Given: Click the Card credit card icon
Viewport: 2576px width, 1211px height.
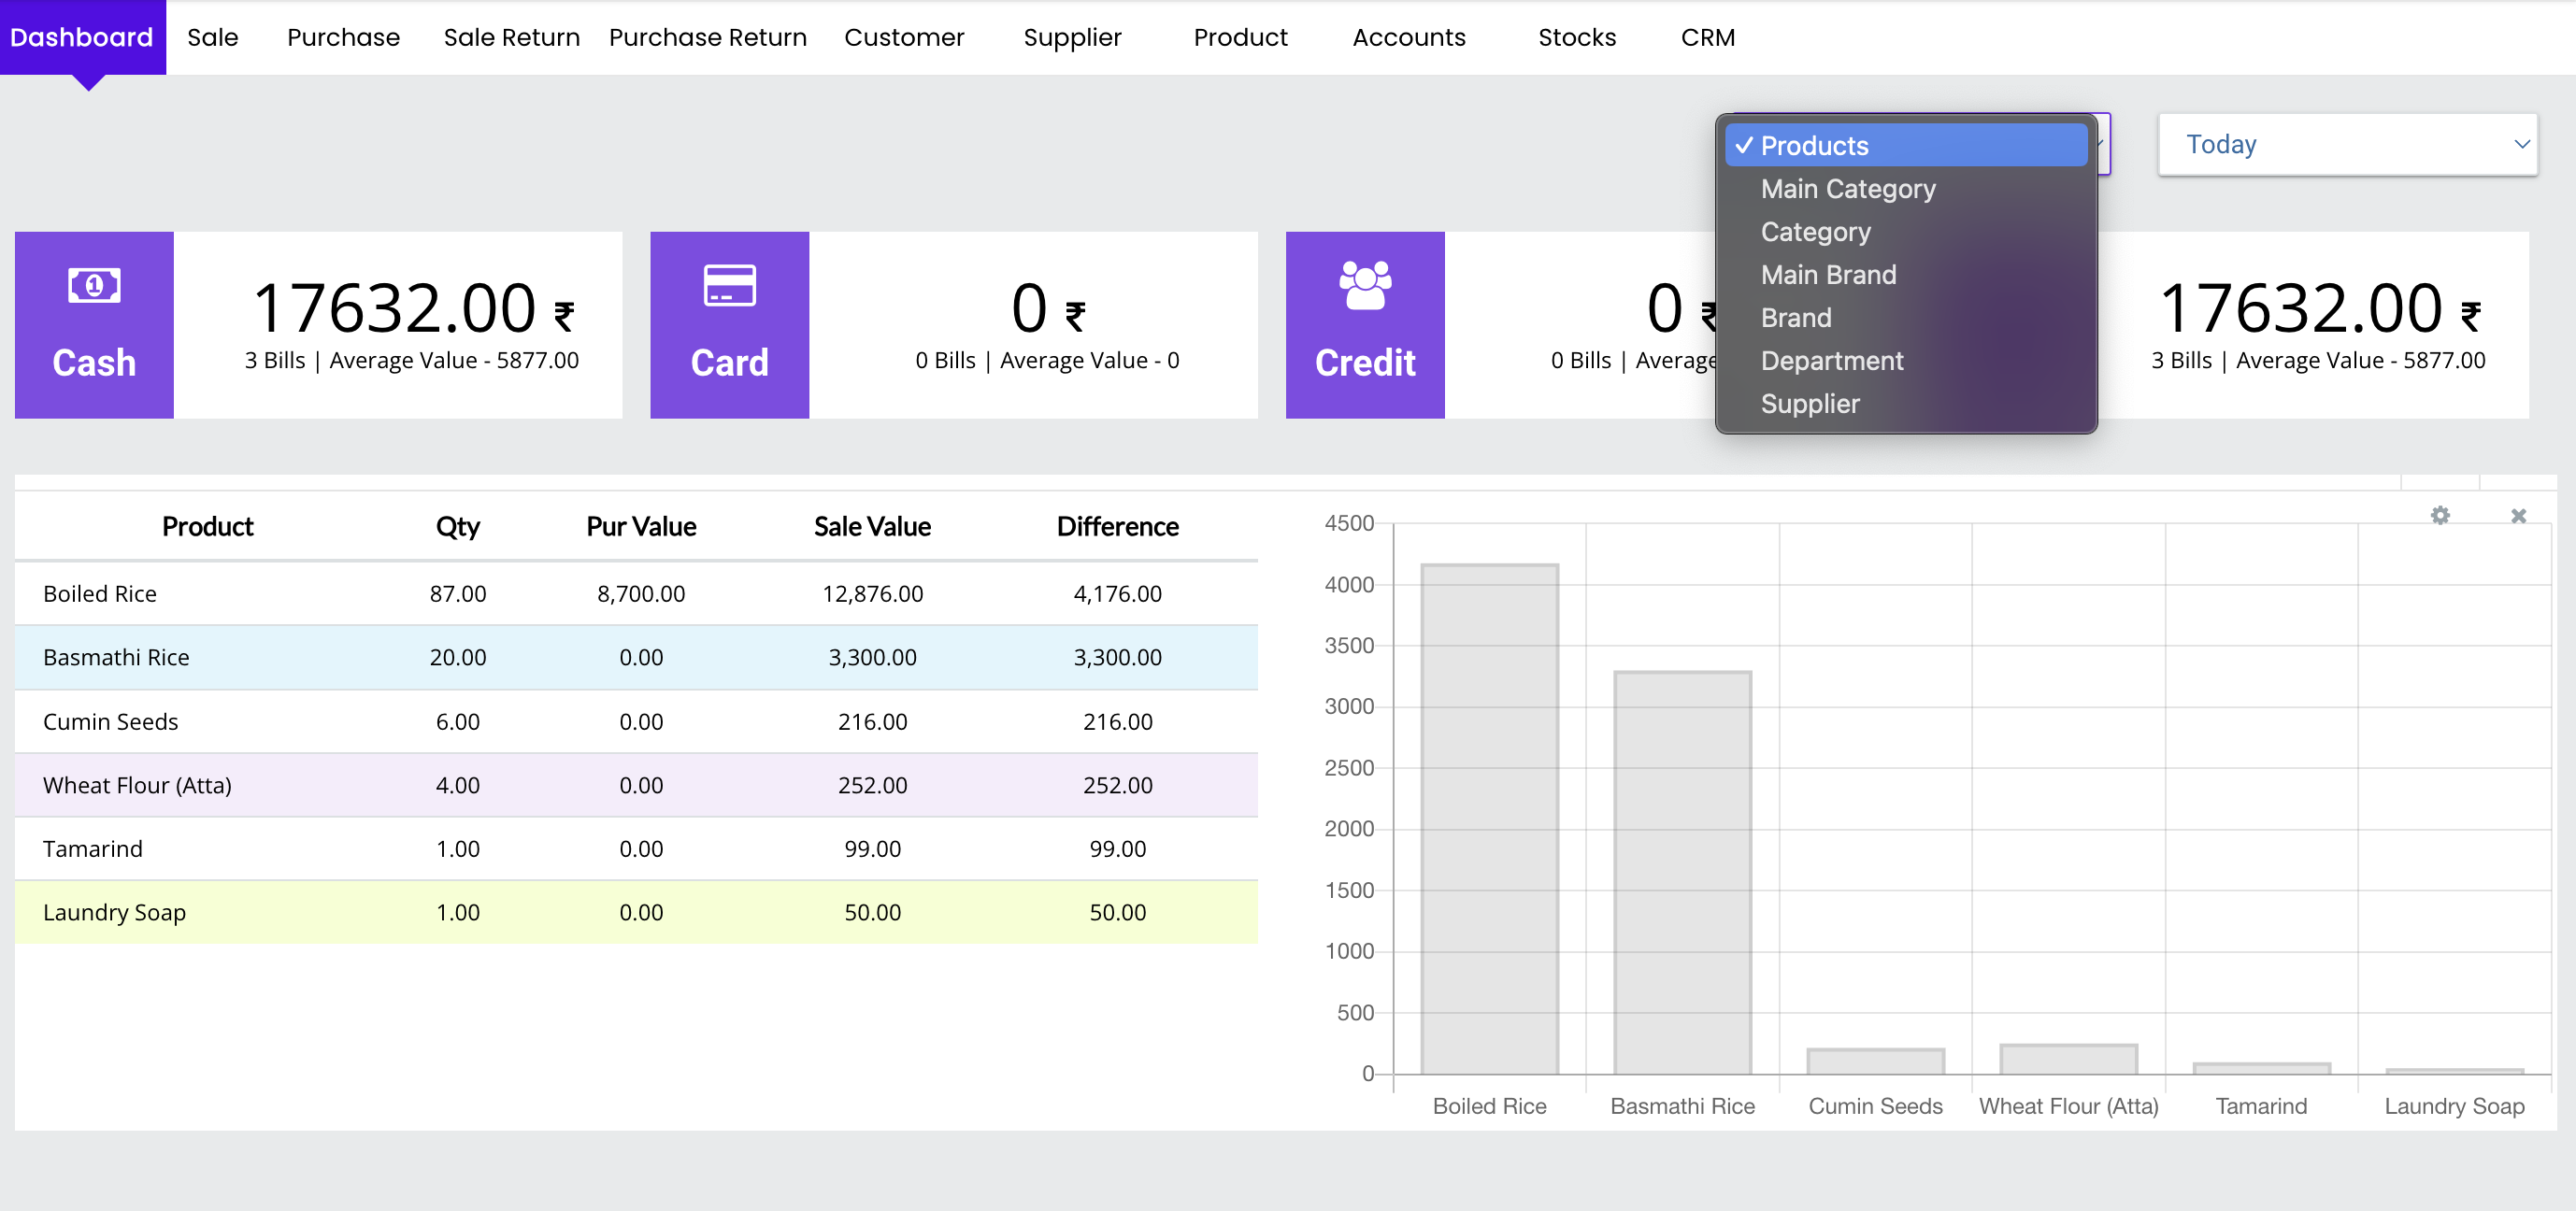Looking at the screenshot, I should [x=729, y=286].
